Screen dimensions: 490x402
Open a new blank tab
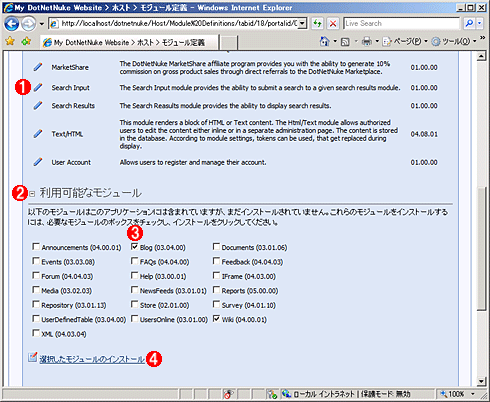[229, 43]
